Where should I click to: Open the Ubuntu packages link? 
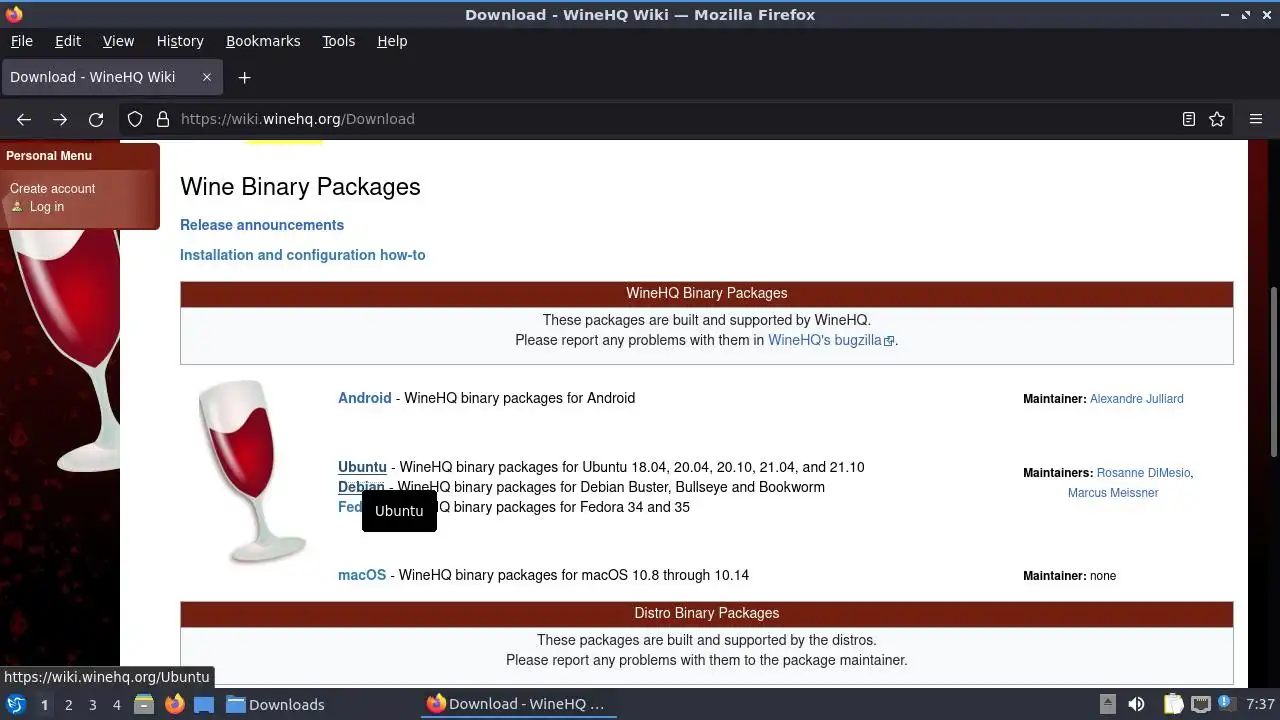362,467
